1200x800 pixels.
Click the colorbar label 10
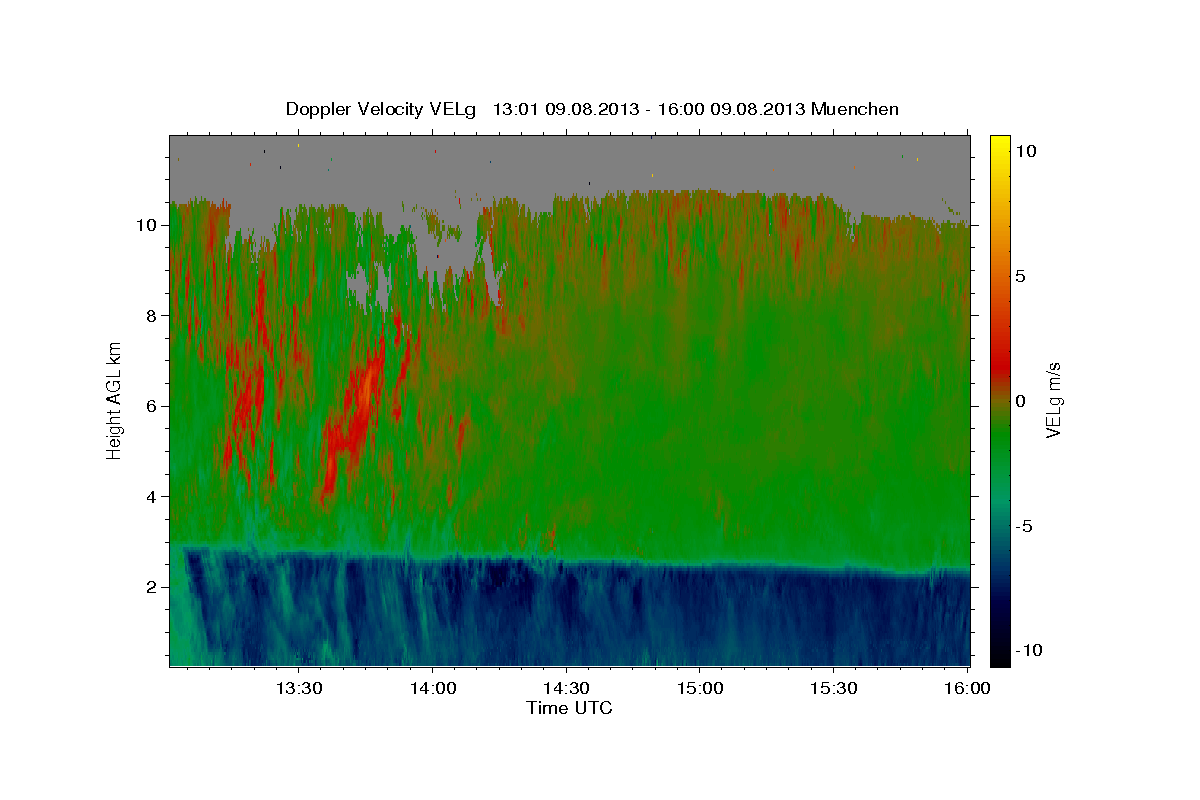pos(1026,150)
